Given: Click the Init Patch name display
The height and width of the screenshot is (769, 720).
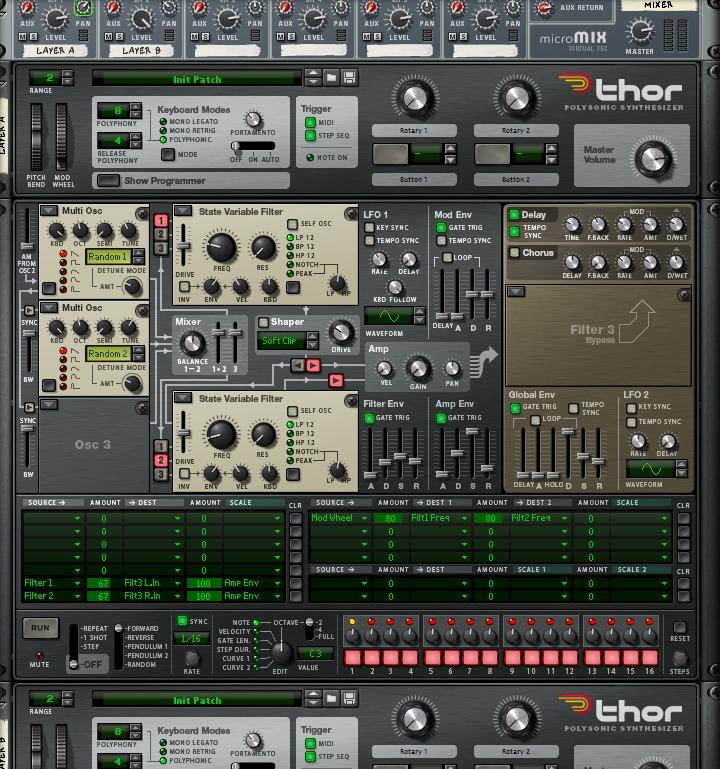Looking at the screenshot, I should [x=197, y=78].
